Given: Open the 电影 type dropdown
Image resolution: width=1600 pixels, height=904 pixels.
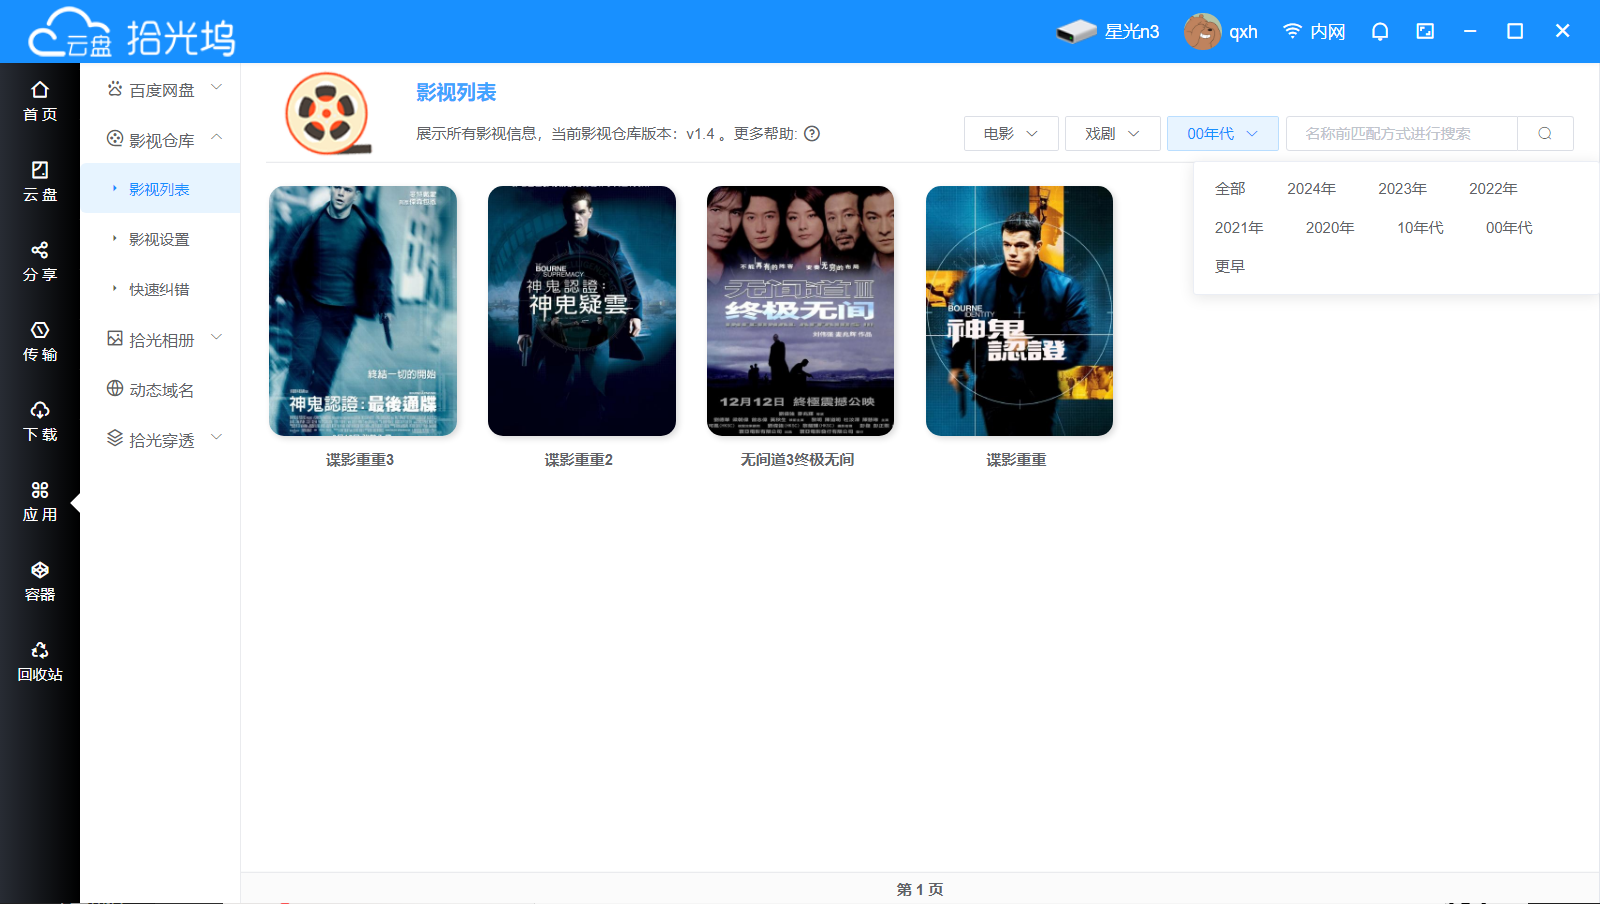Looking at the screenshot, I should coord(1011,133).
